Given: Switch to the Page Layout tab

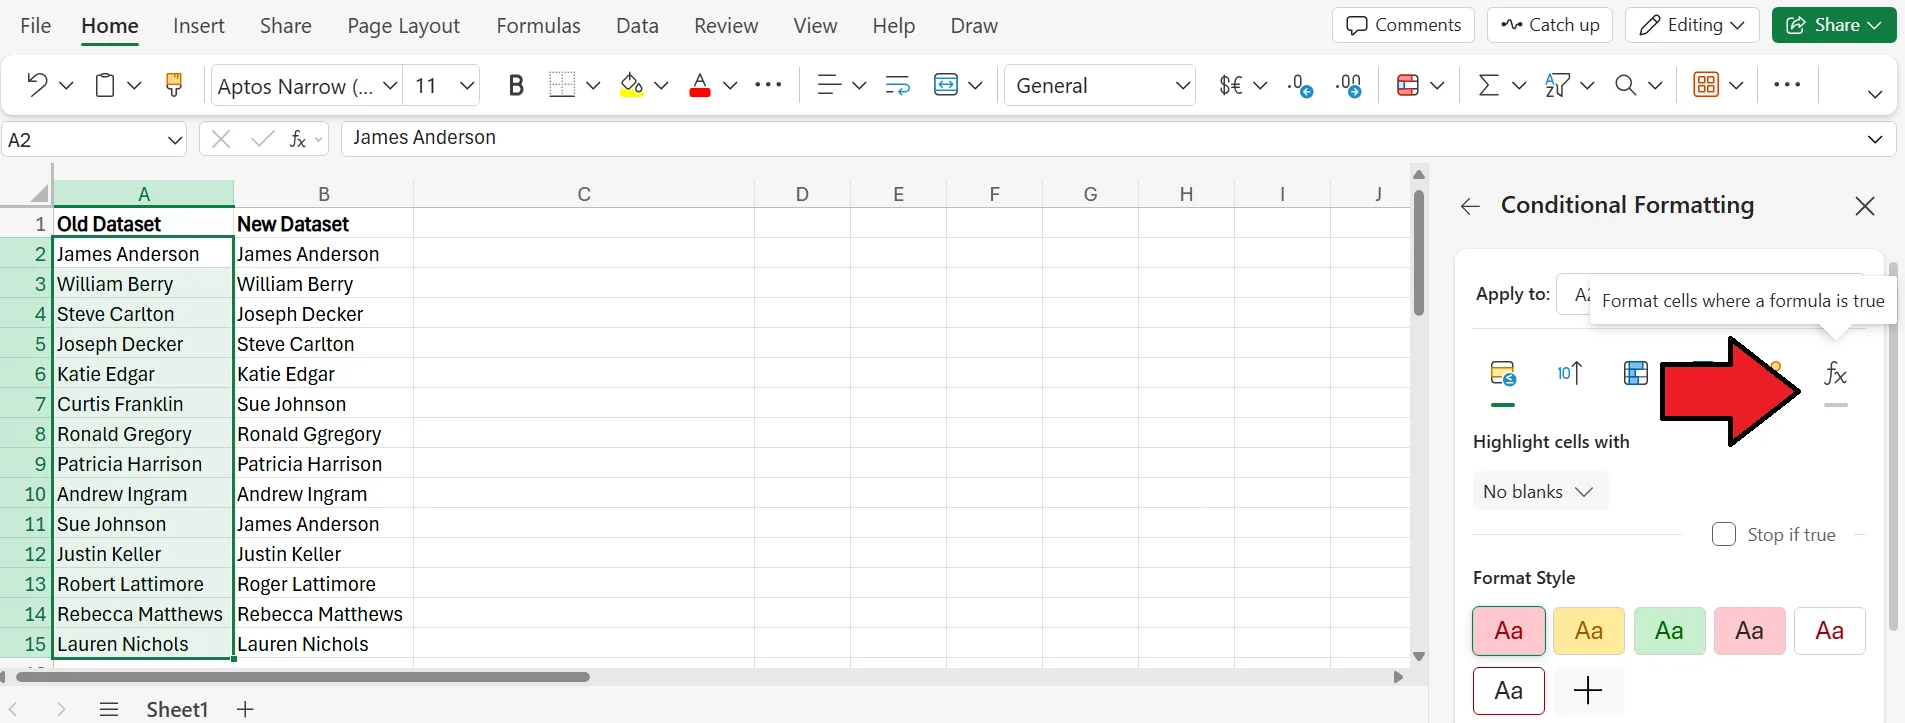Looking at the screenshot, I should pos(403,26).
